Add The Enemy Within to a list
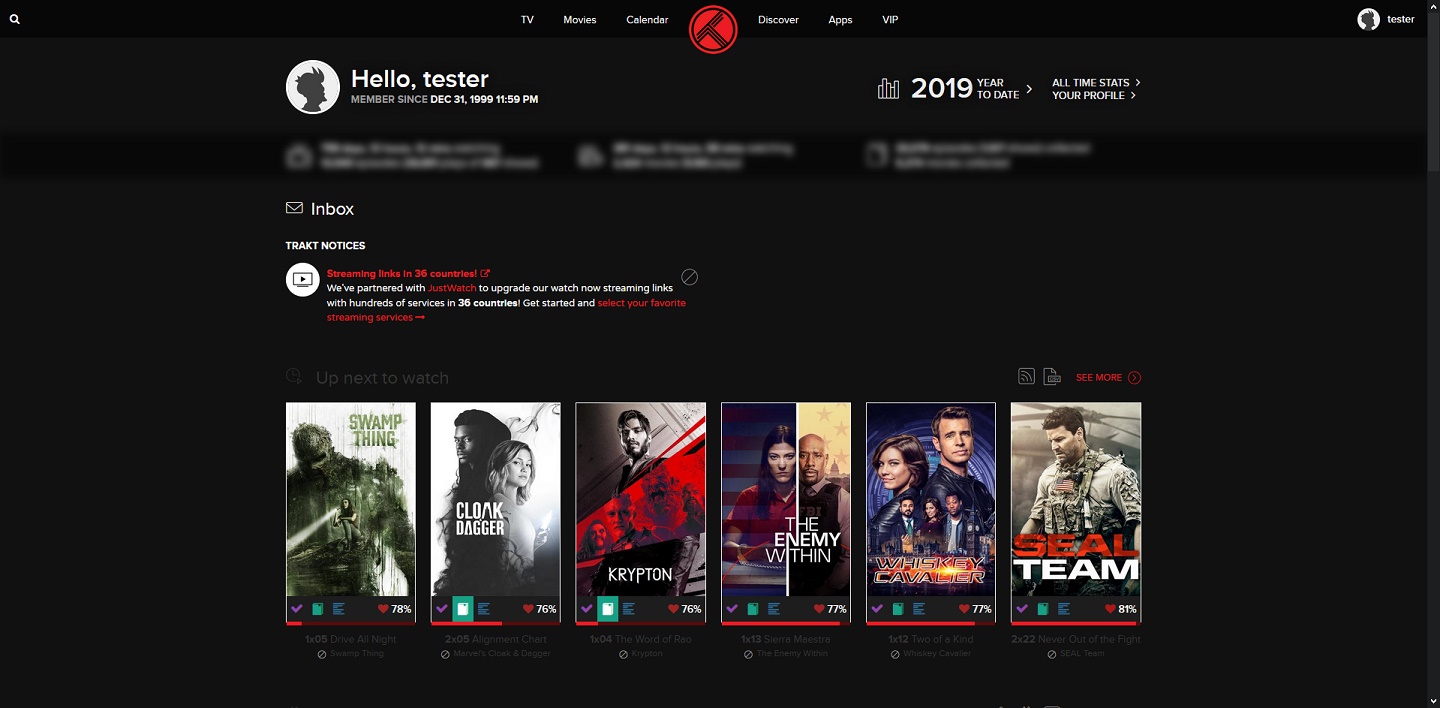Screen dimensions: 1440x708 (774, 608)
